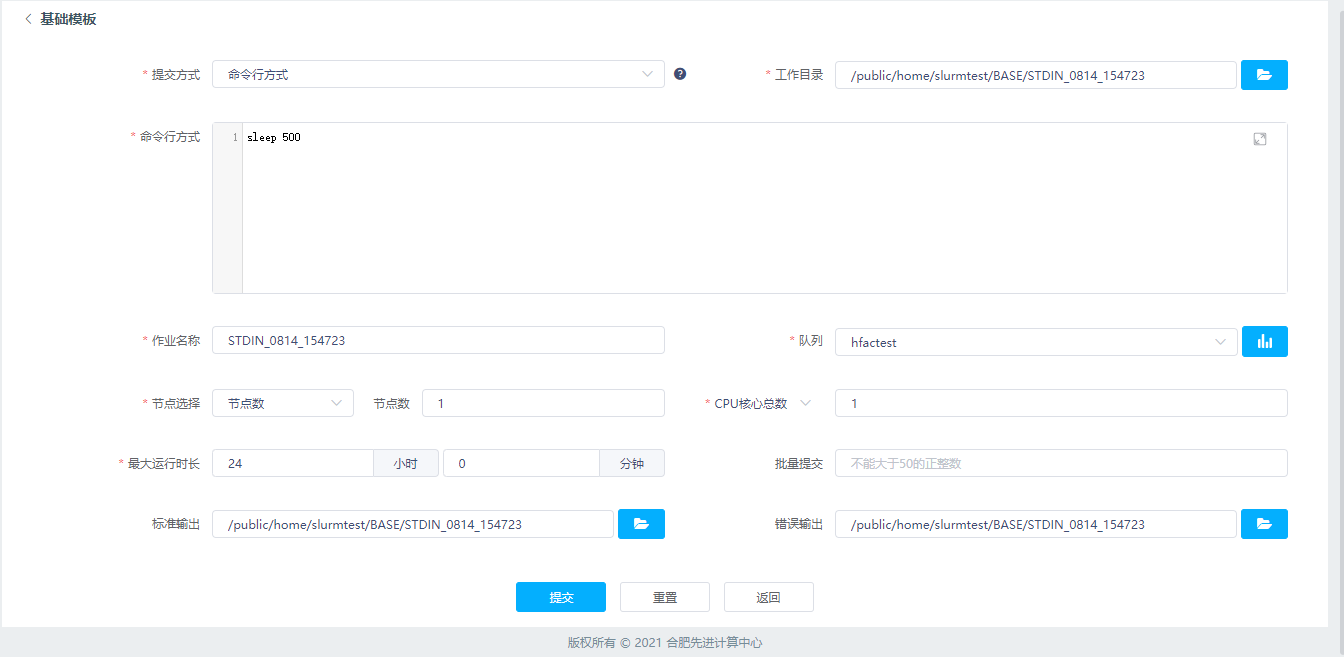Open the 提交方式 dropdown

click(438, 74)
